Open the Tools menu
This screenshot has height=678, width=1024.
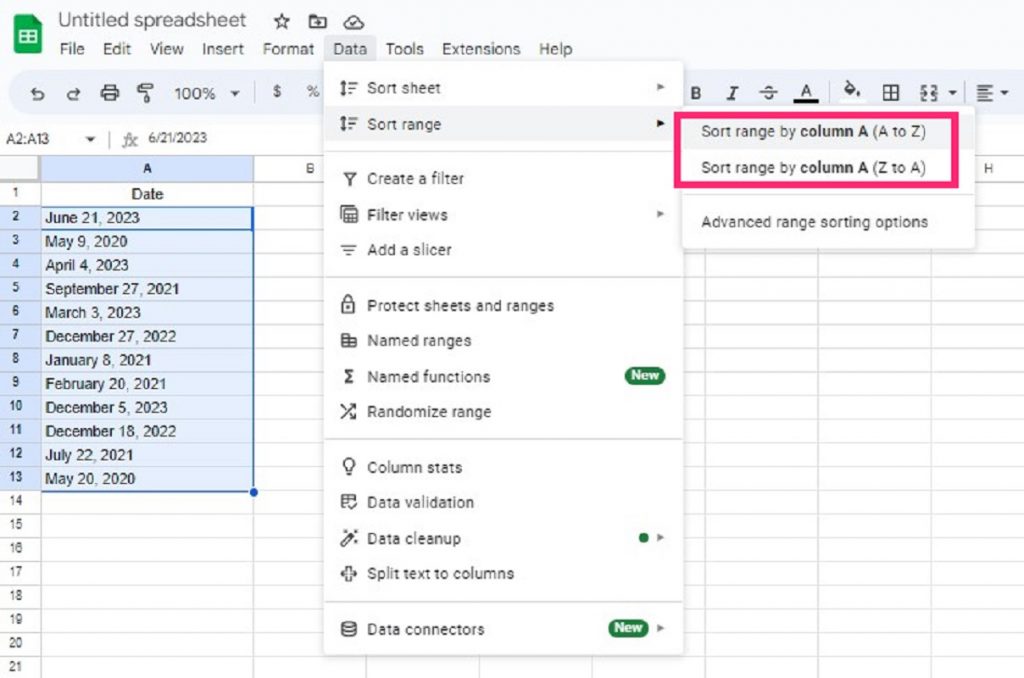coord(404,49)
